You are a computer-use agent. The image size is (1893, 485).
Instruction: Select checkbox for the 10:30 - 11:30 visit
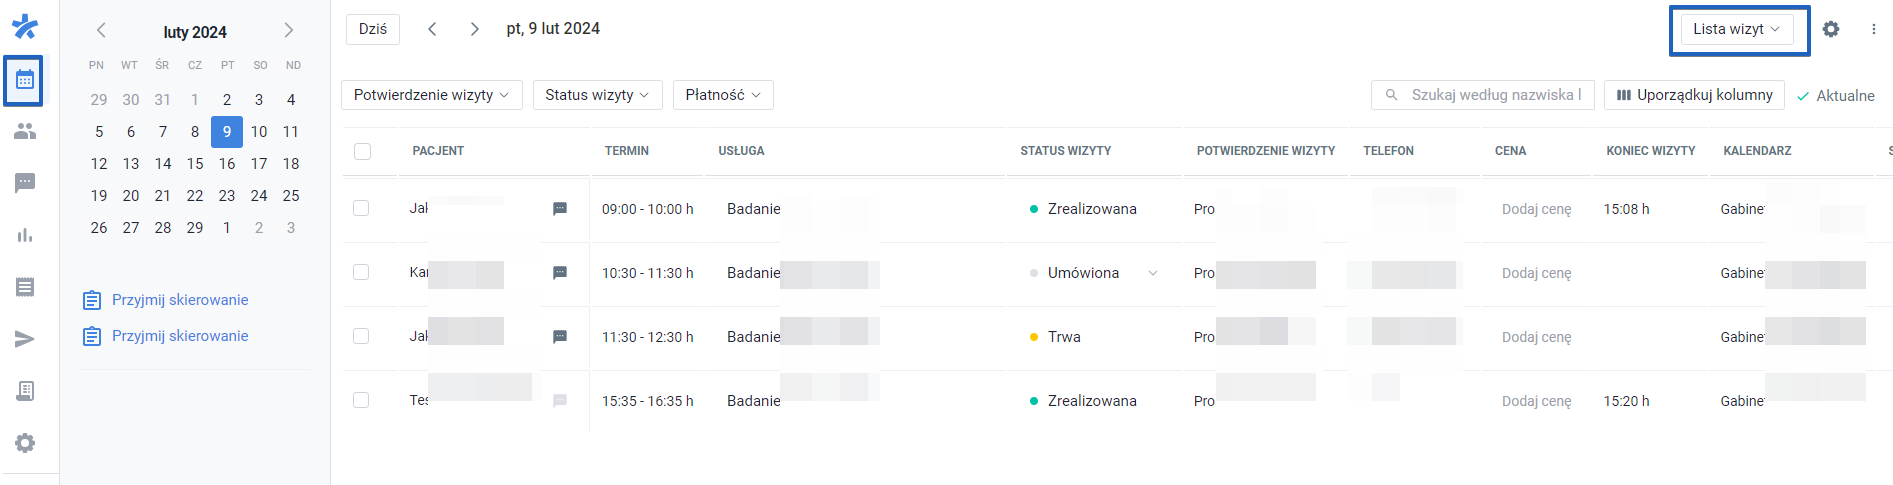click(361, 273)
